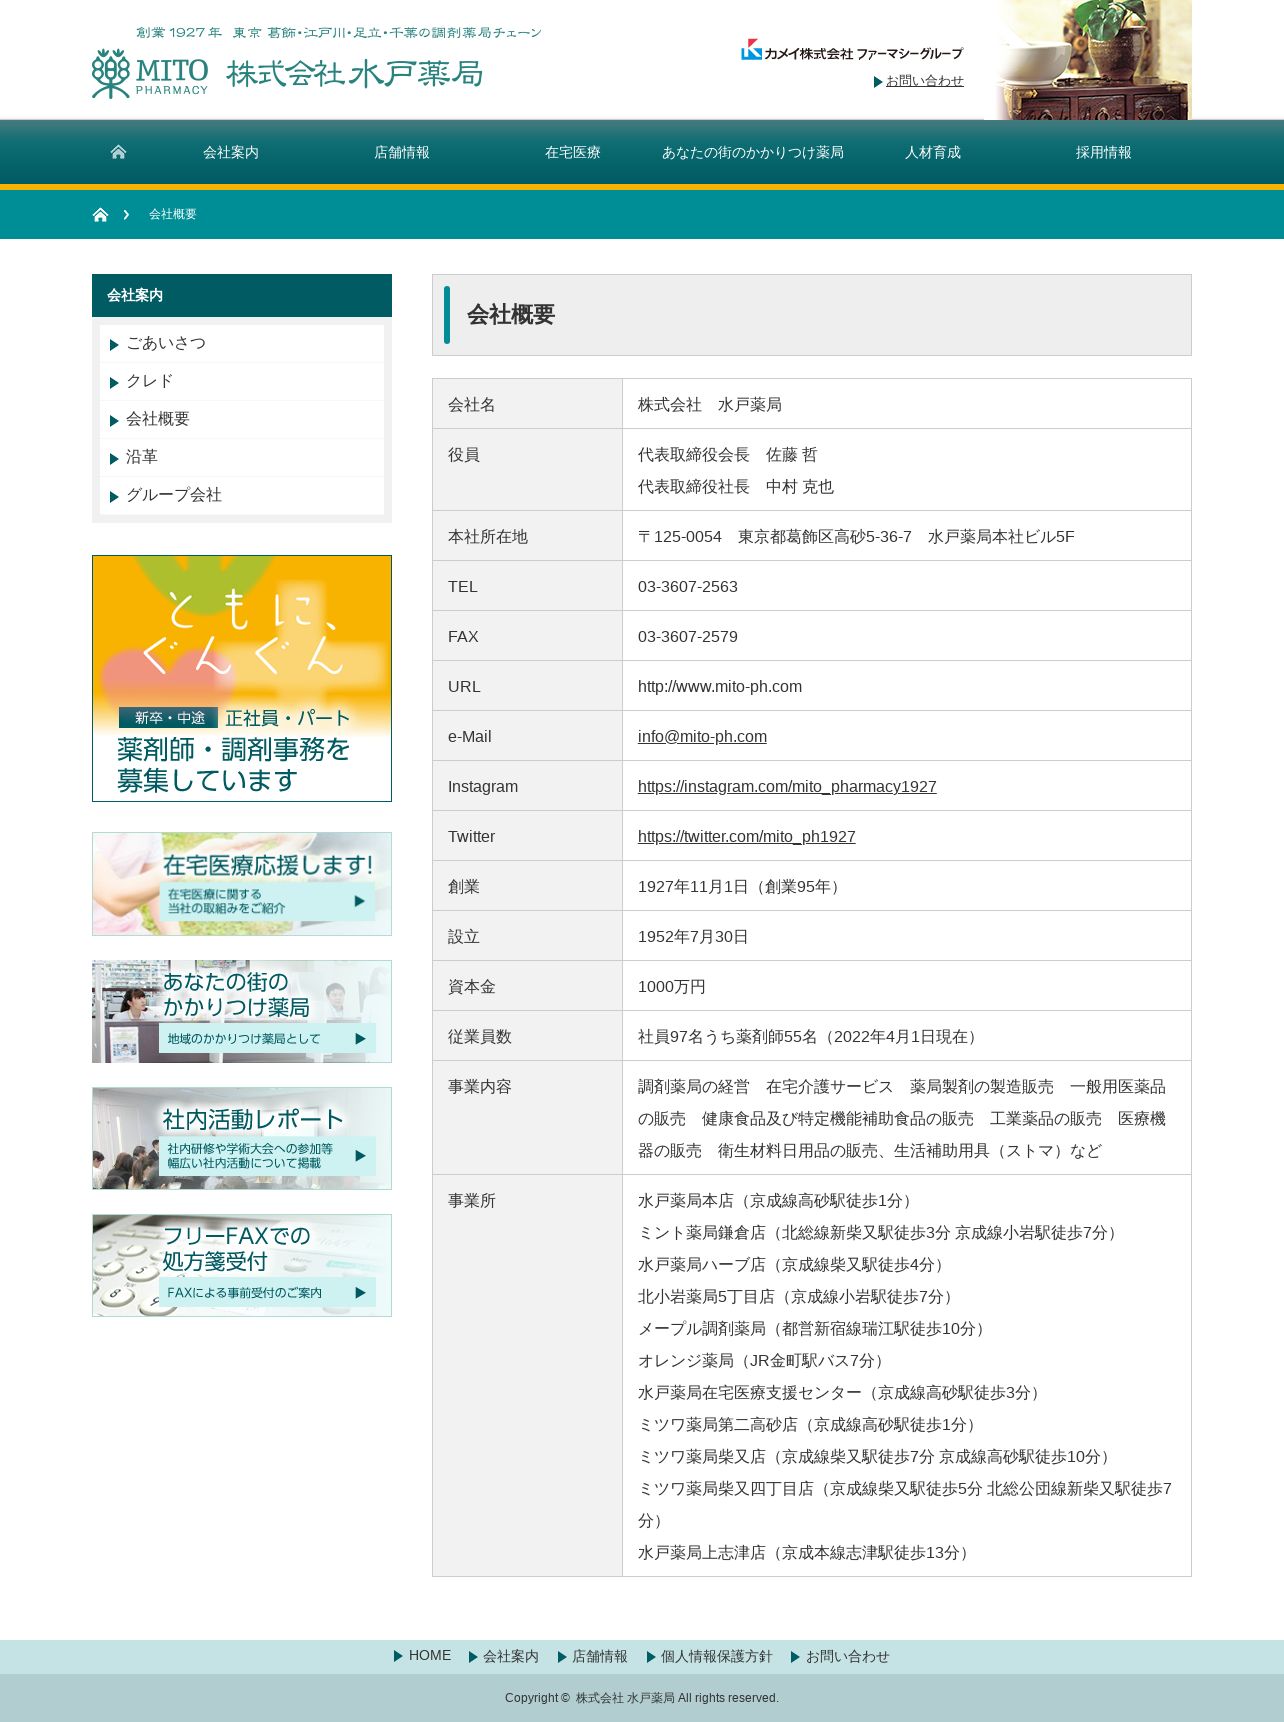The image size is (1284, 1722).
Task: Click the play arrow on フリーFAX banner
Action: (x=360, y=1292)
